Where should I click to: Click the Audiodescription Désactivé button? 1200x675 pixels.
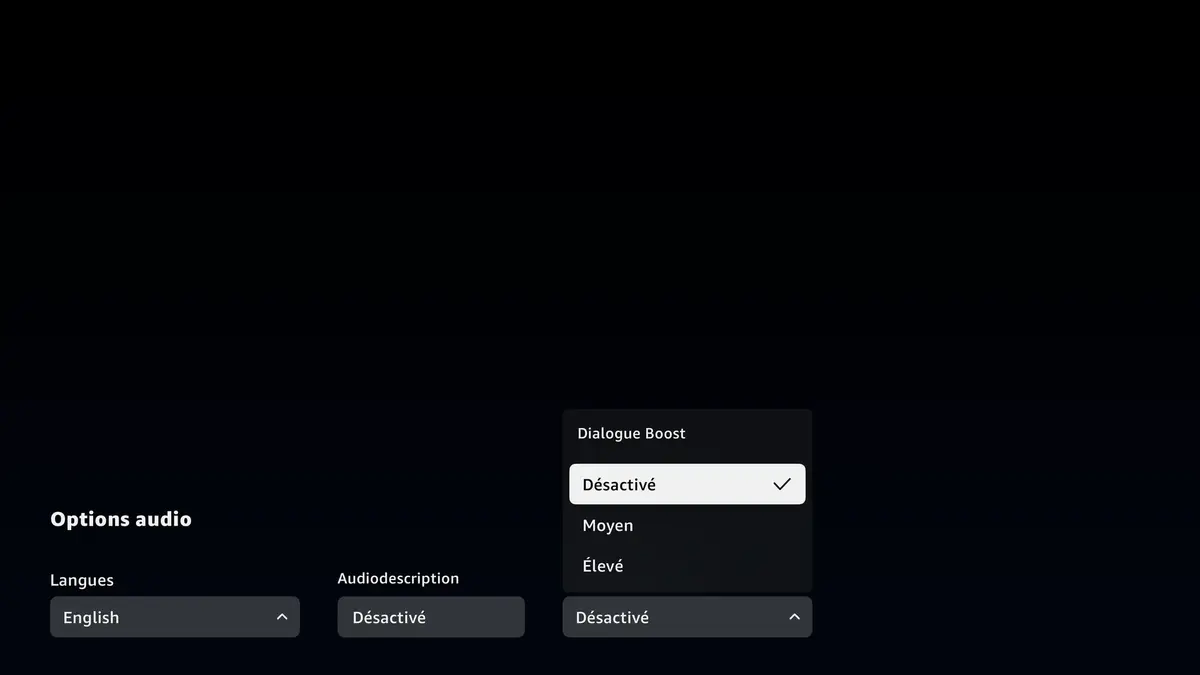[x=430, y=617]
